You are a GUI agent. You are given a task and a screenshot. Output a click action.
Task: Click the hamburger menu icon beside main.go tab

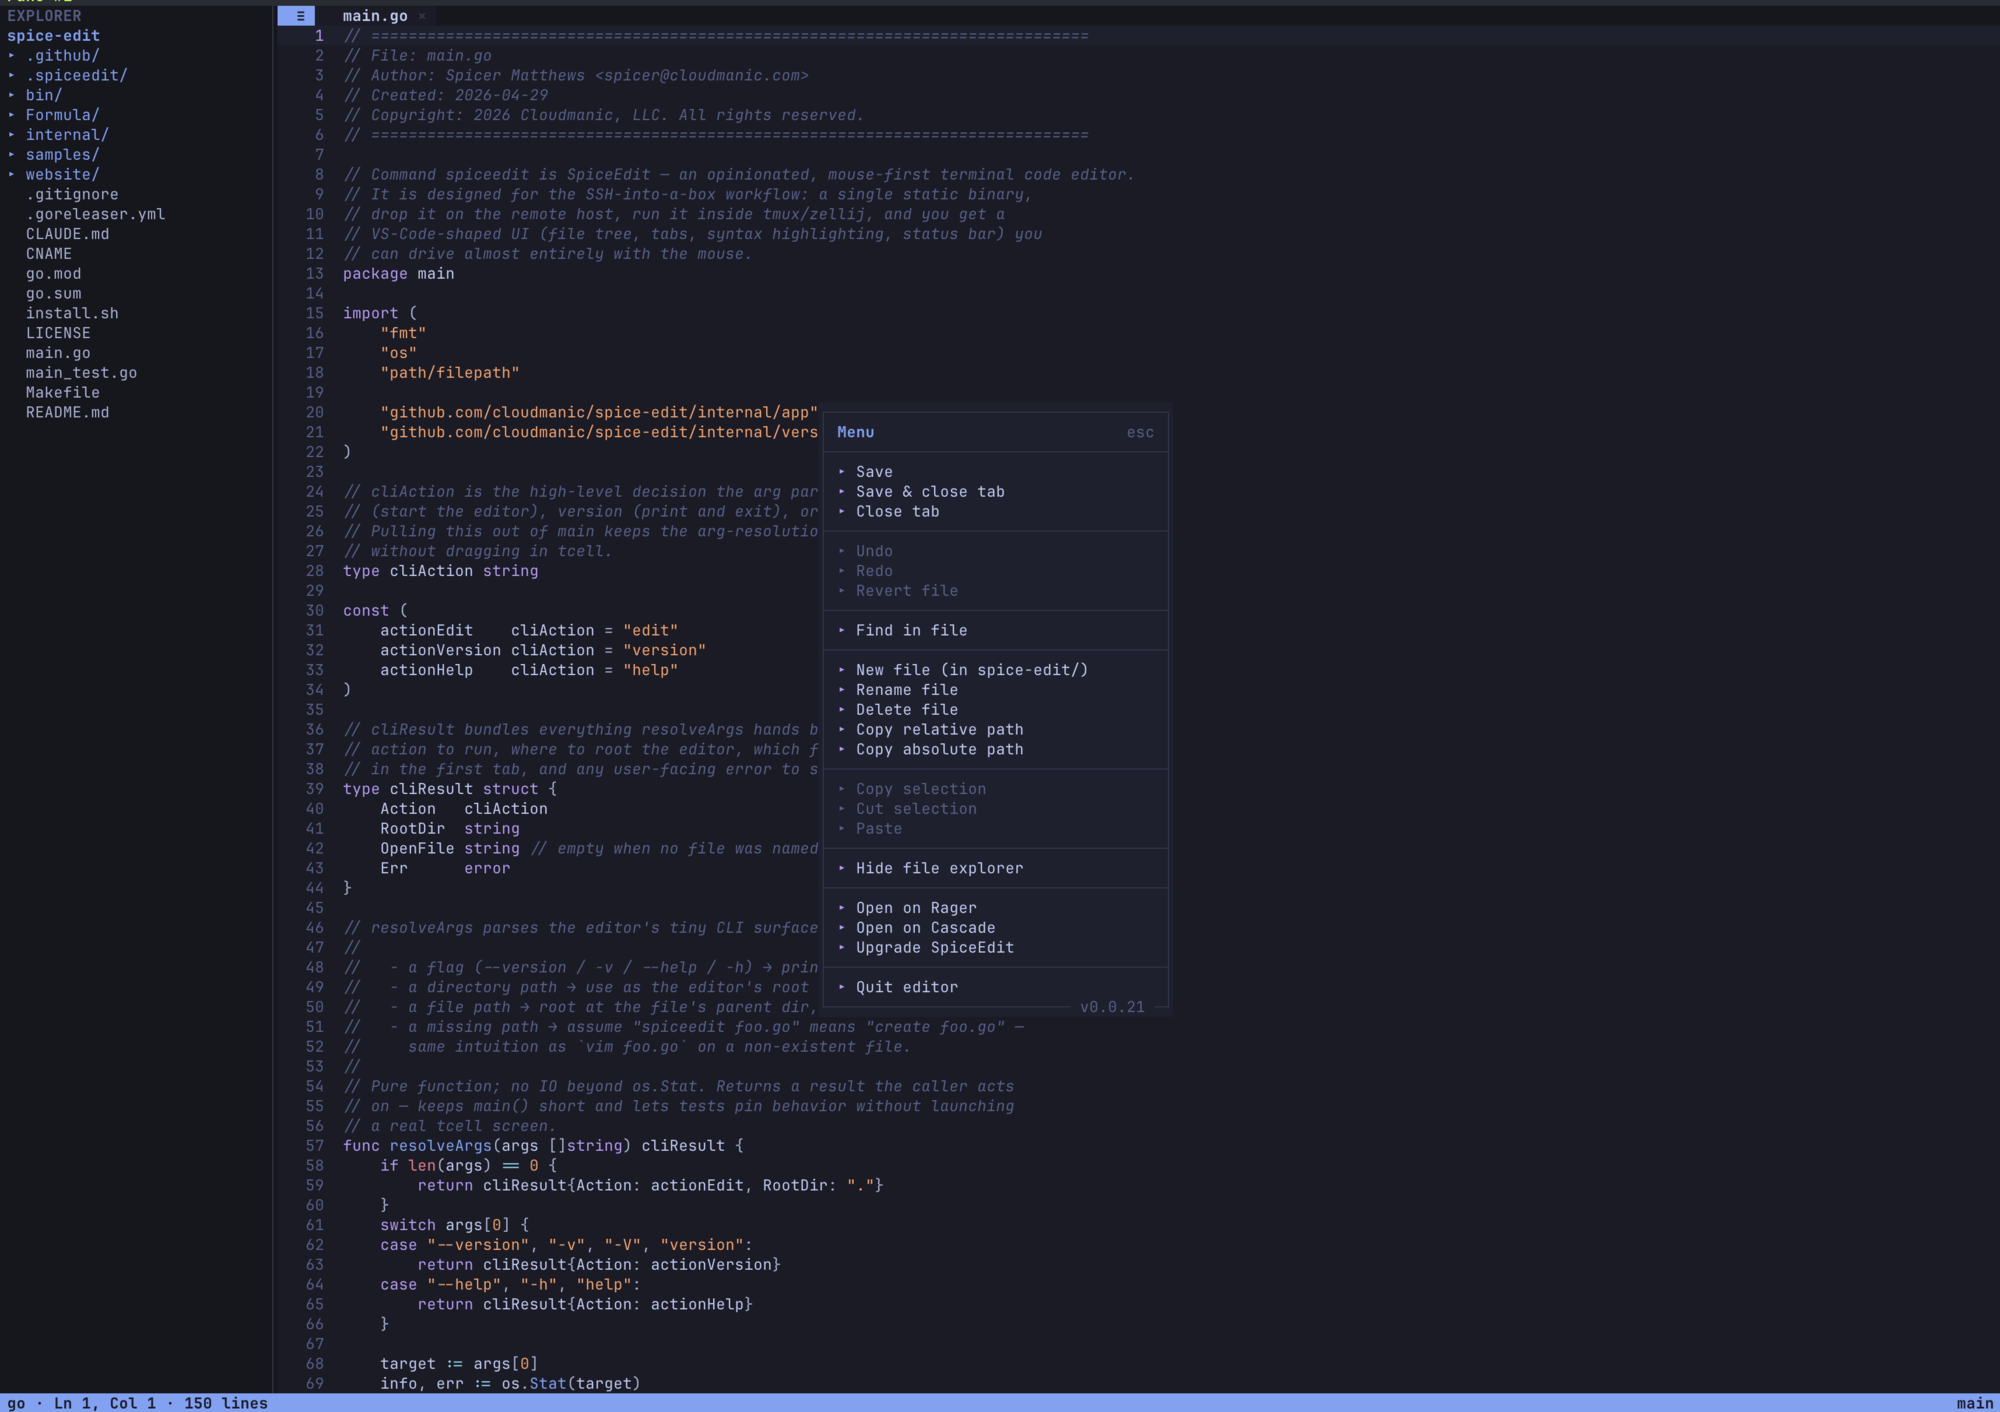tap(297, 16)
